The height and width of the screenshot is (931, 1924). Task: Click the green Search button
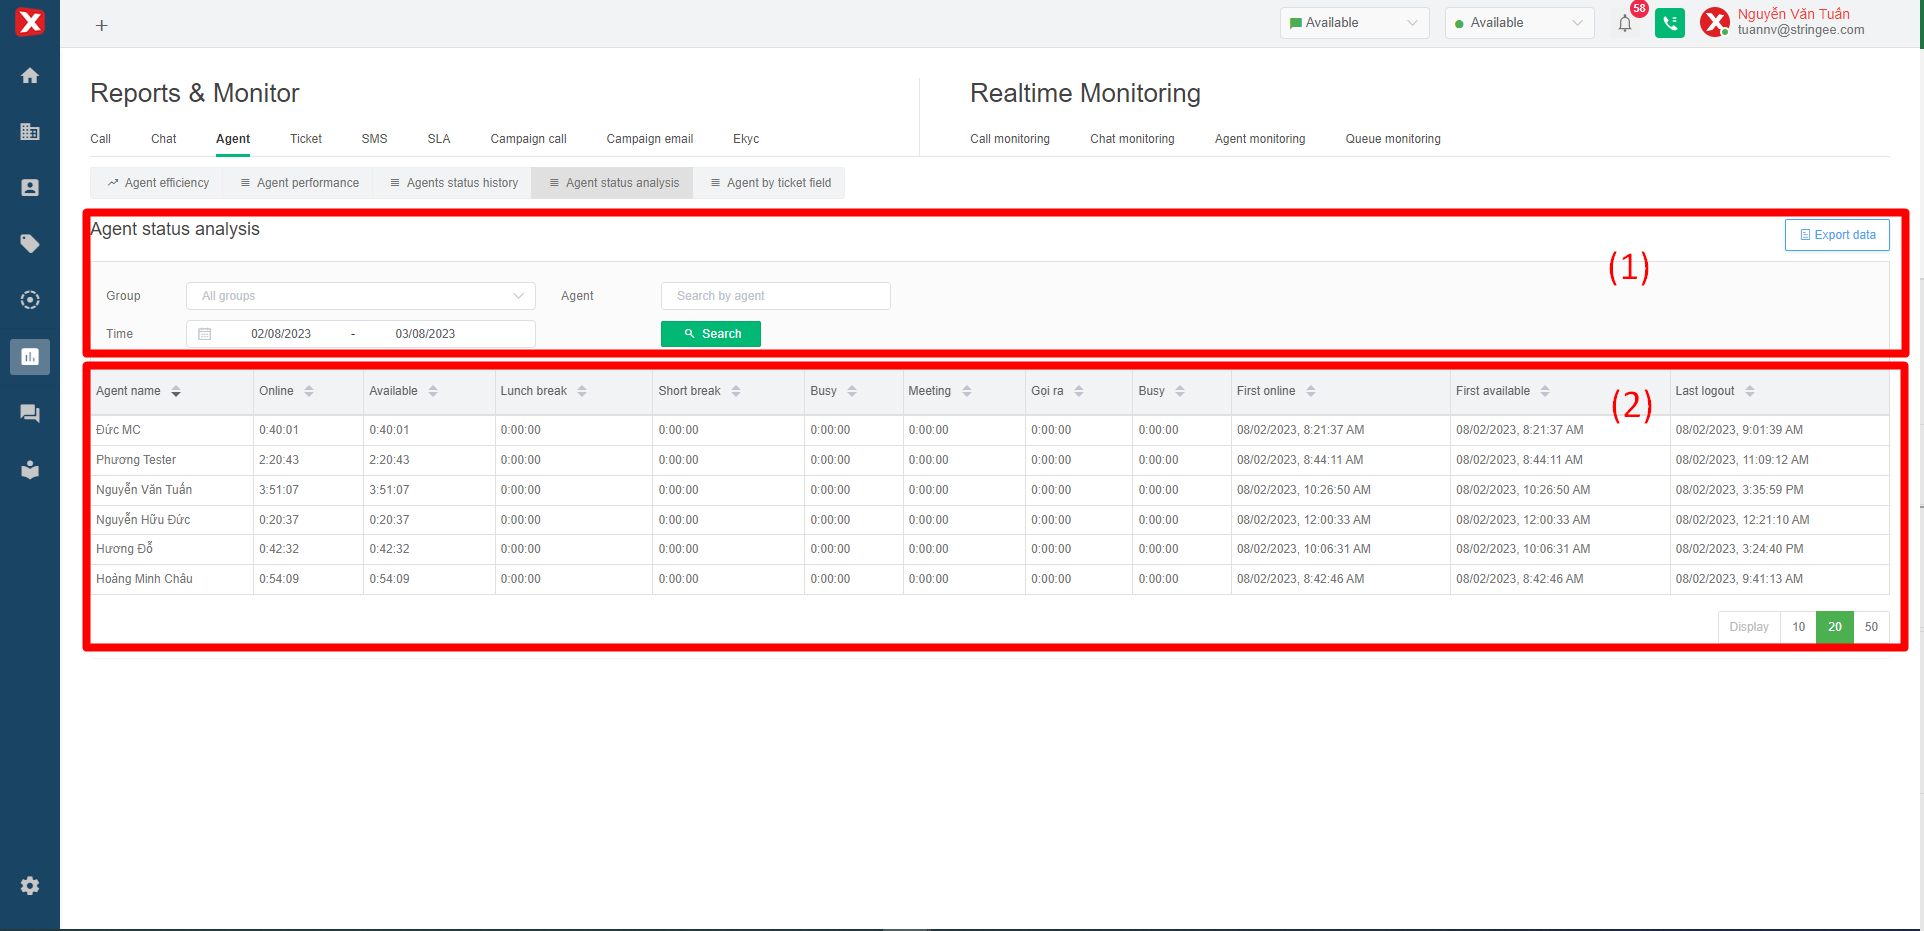tap(710, 334)
